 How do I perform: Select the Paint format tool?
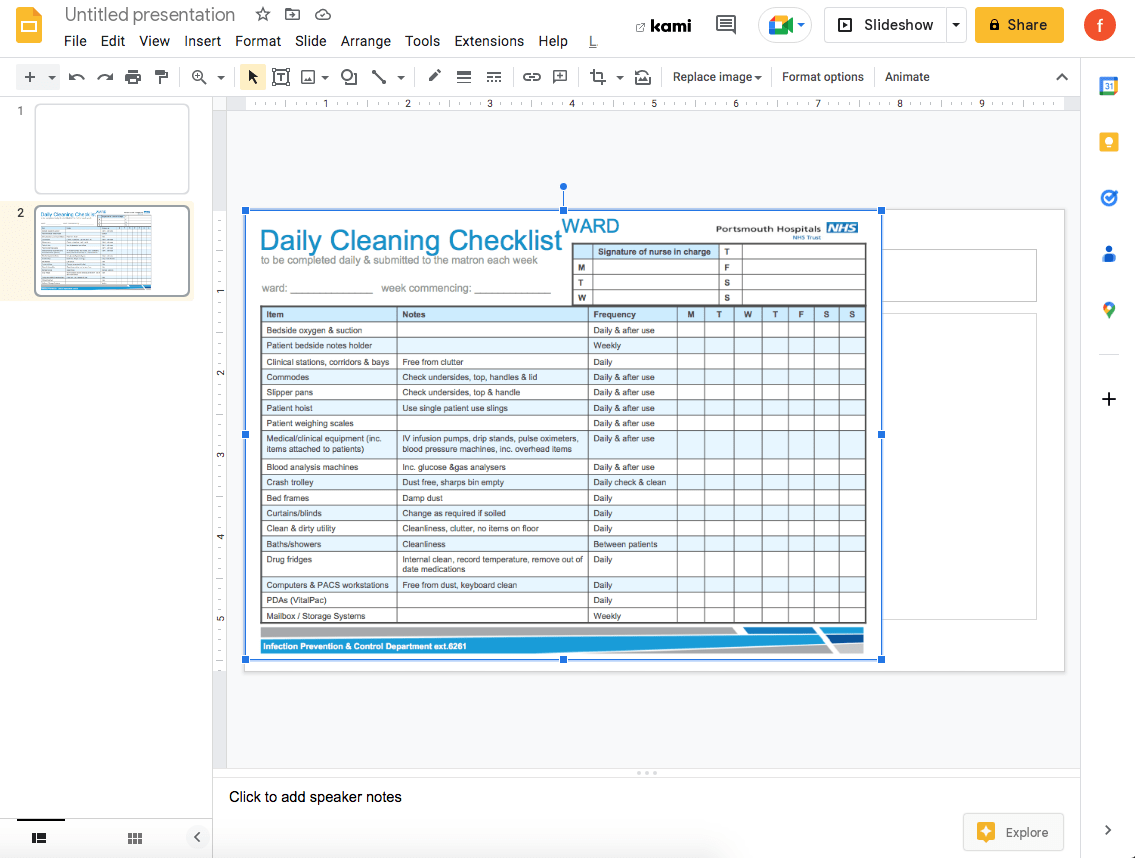coord(161,76)
